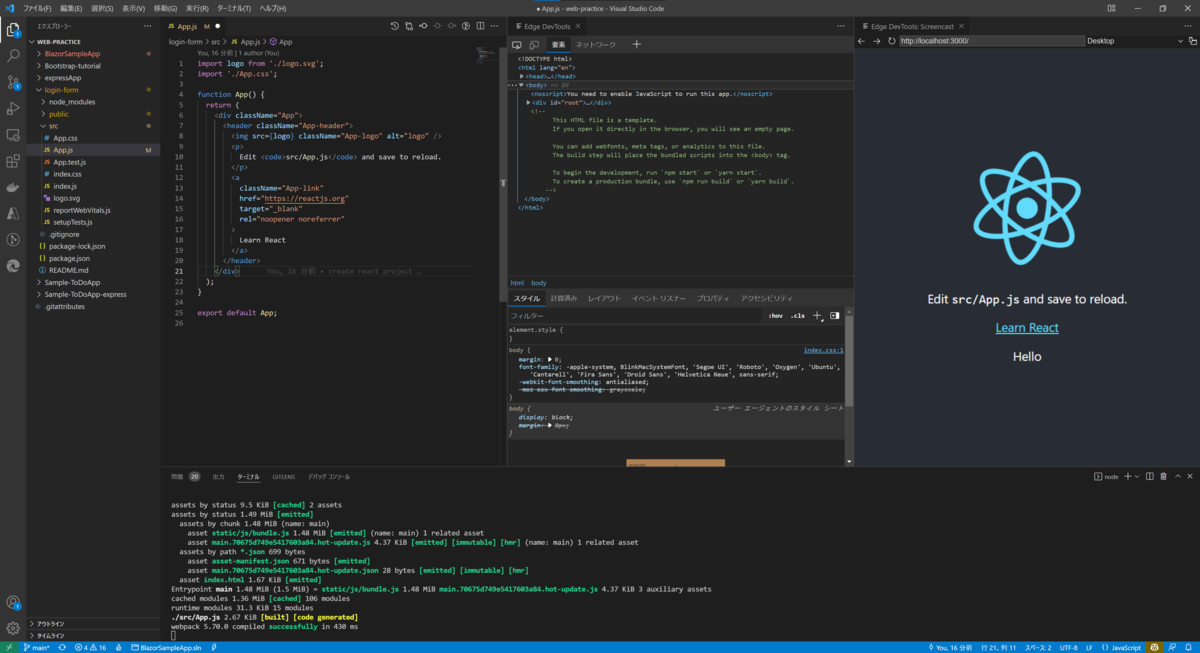Click the inspect element picker icon in DevTools

click(517, 45)
